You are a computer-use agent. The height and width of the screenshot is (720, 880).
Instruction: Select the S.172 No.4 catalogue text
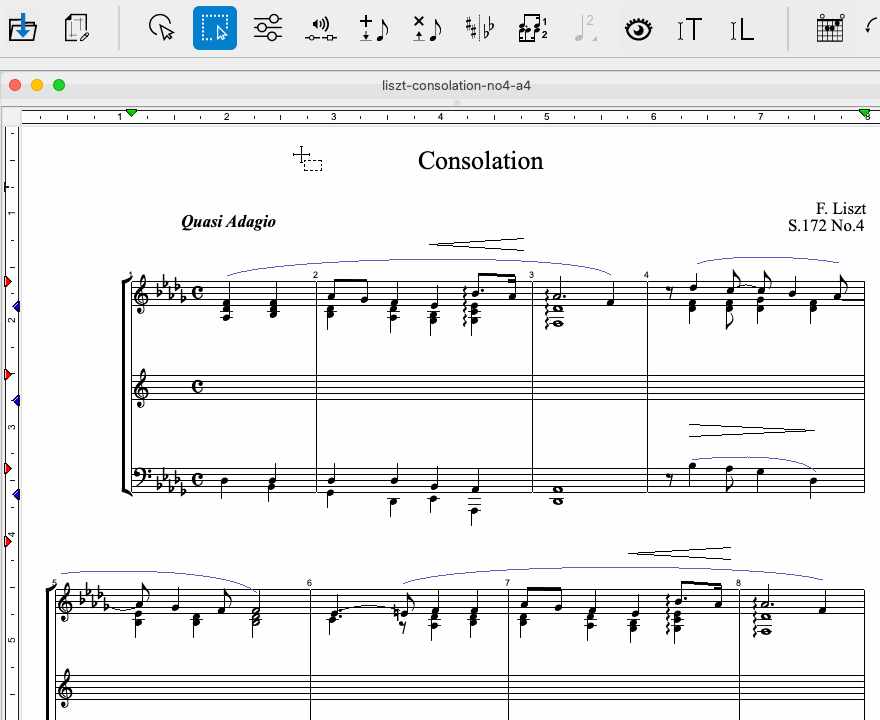[x=826, y=226]
